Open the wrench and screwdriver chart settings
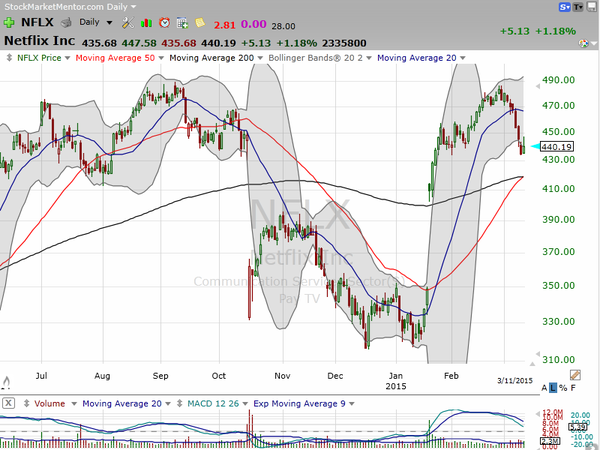Screen dimensions: 600x450 pos(128,23)
